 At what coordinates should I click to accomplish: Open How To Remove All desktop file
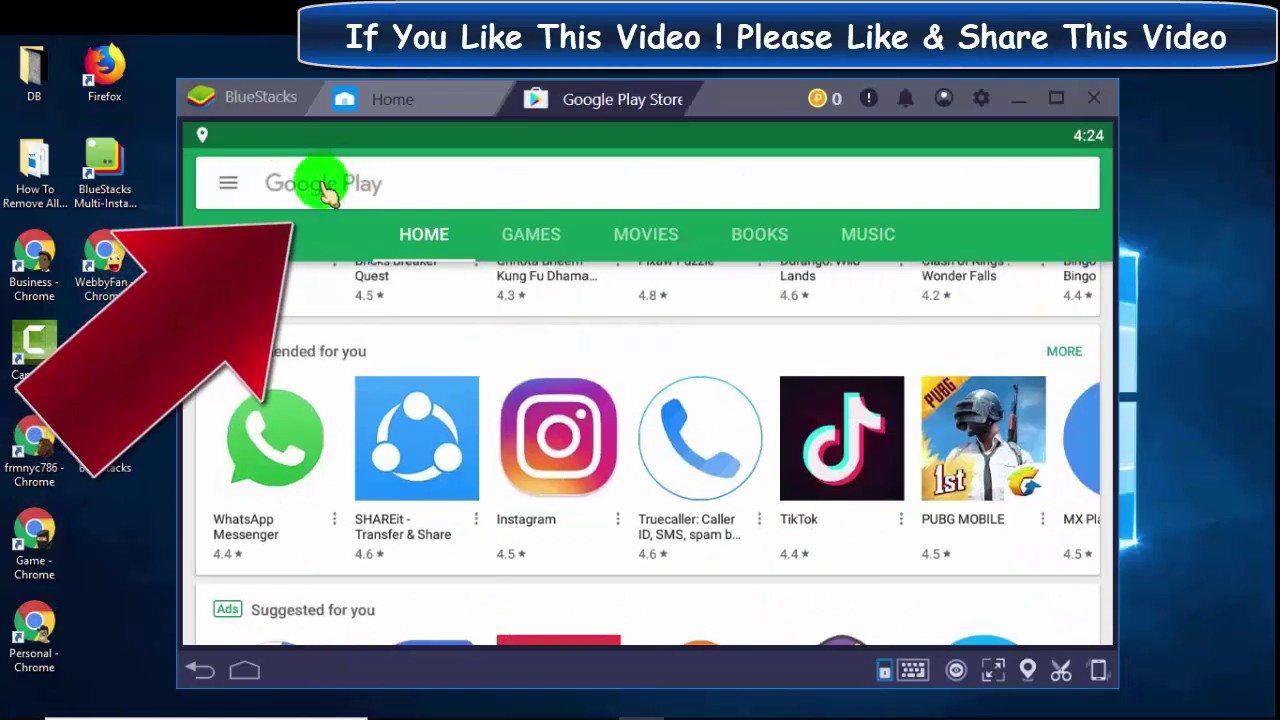click(34, 174)
